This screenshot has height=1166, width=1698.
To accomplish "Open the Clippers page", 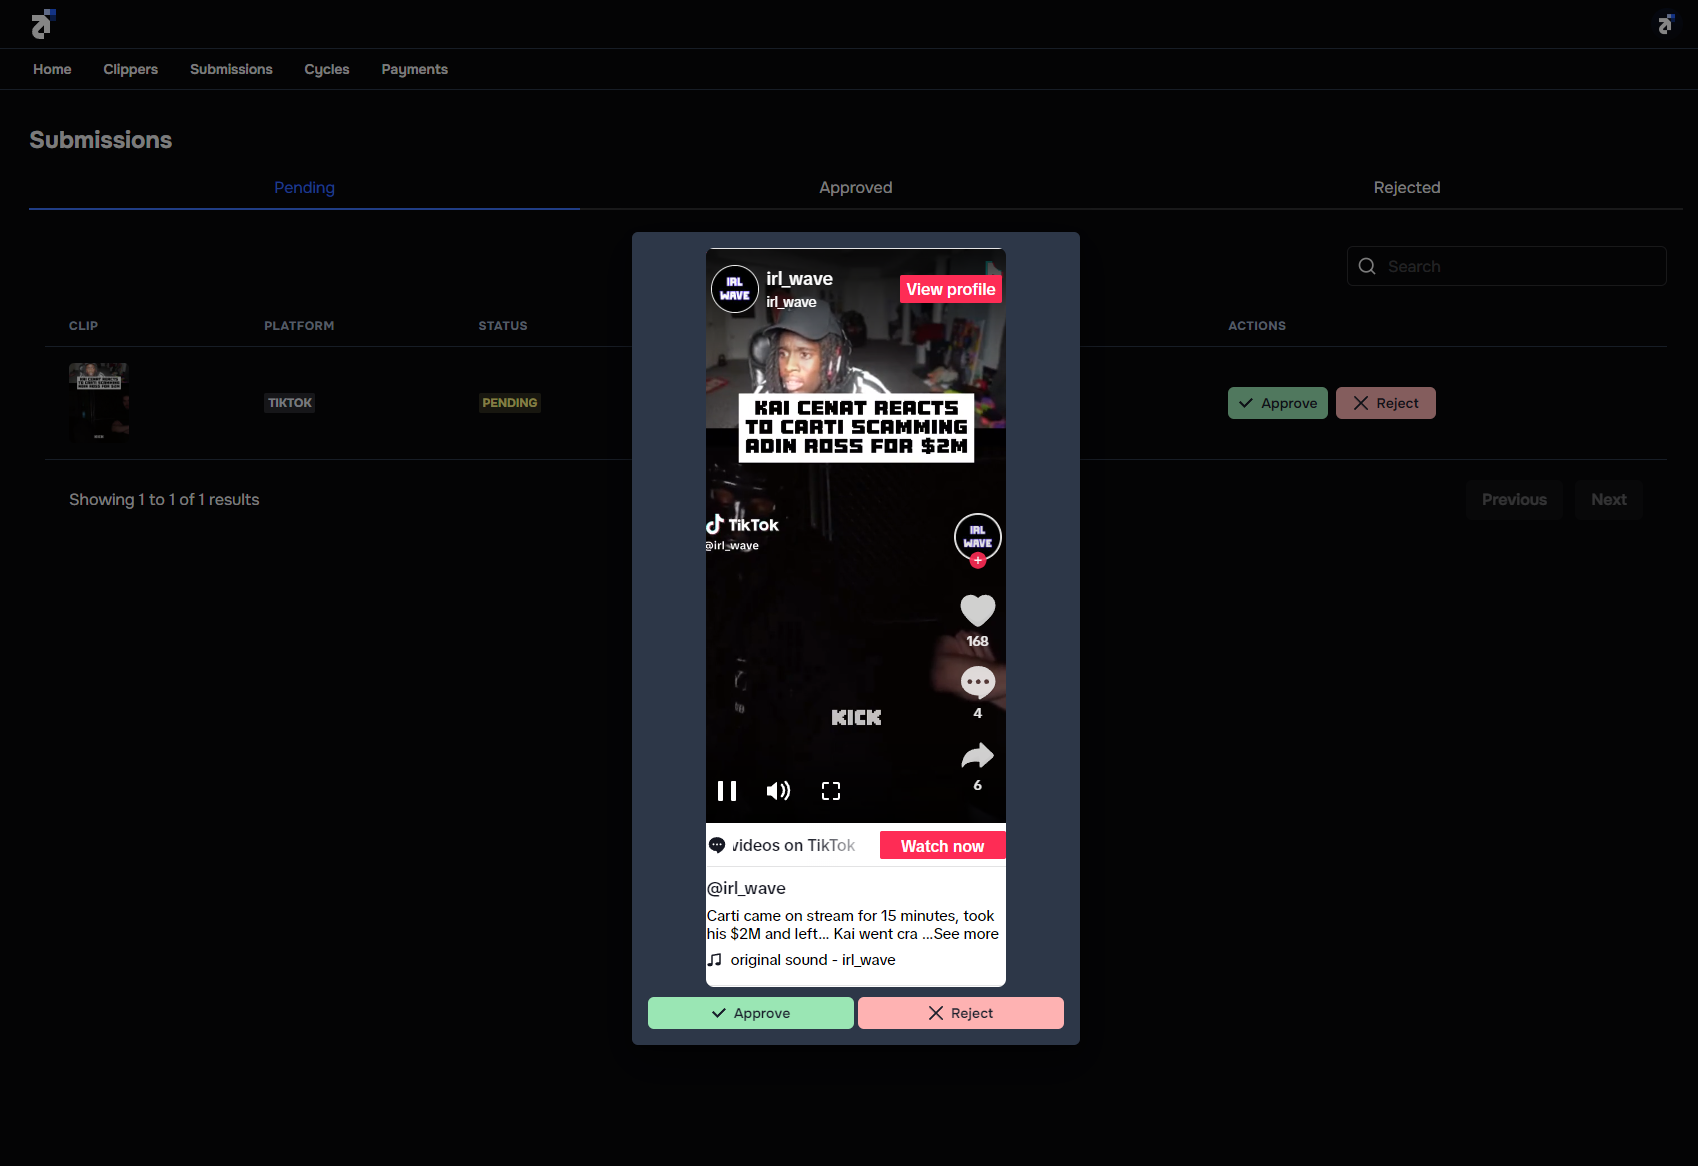I will coord(131,69).
